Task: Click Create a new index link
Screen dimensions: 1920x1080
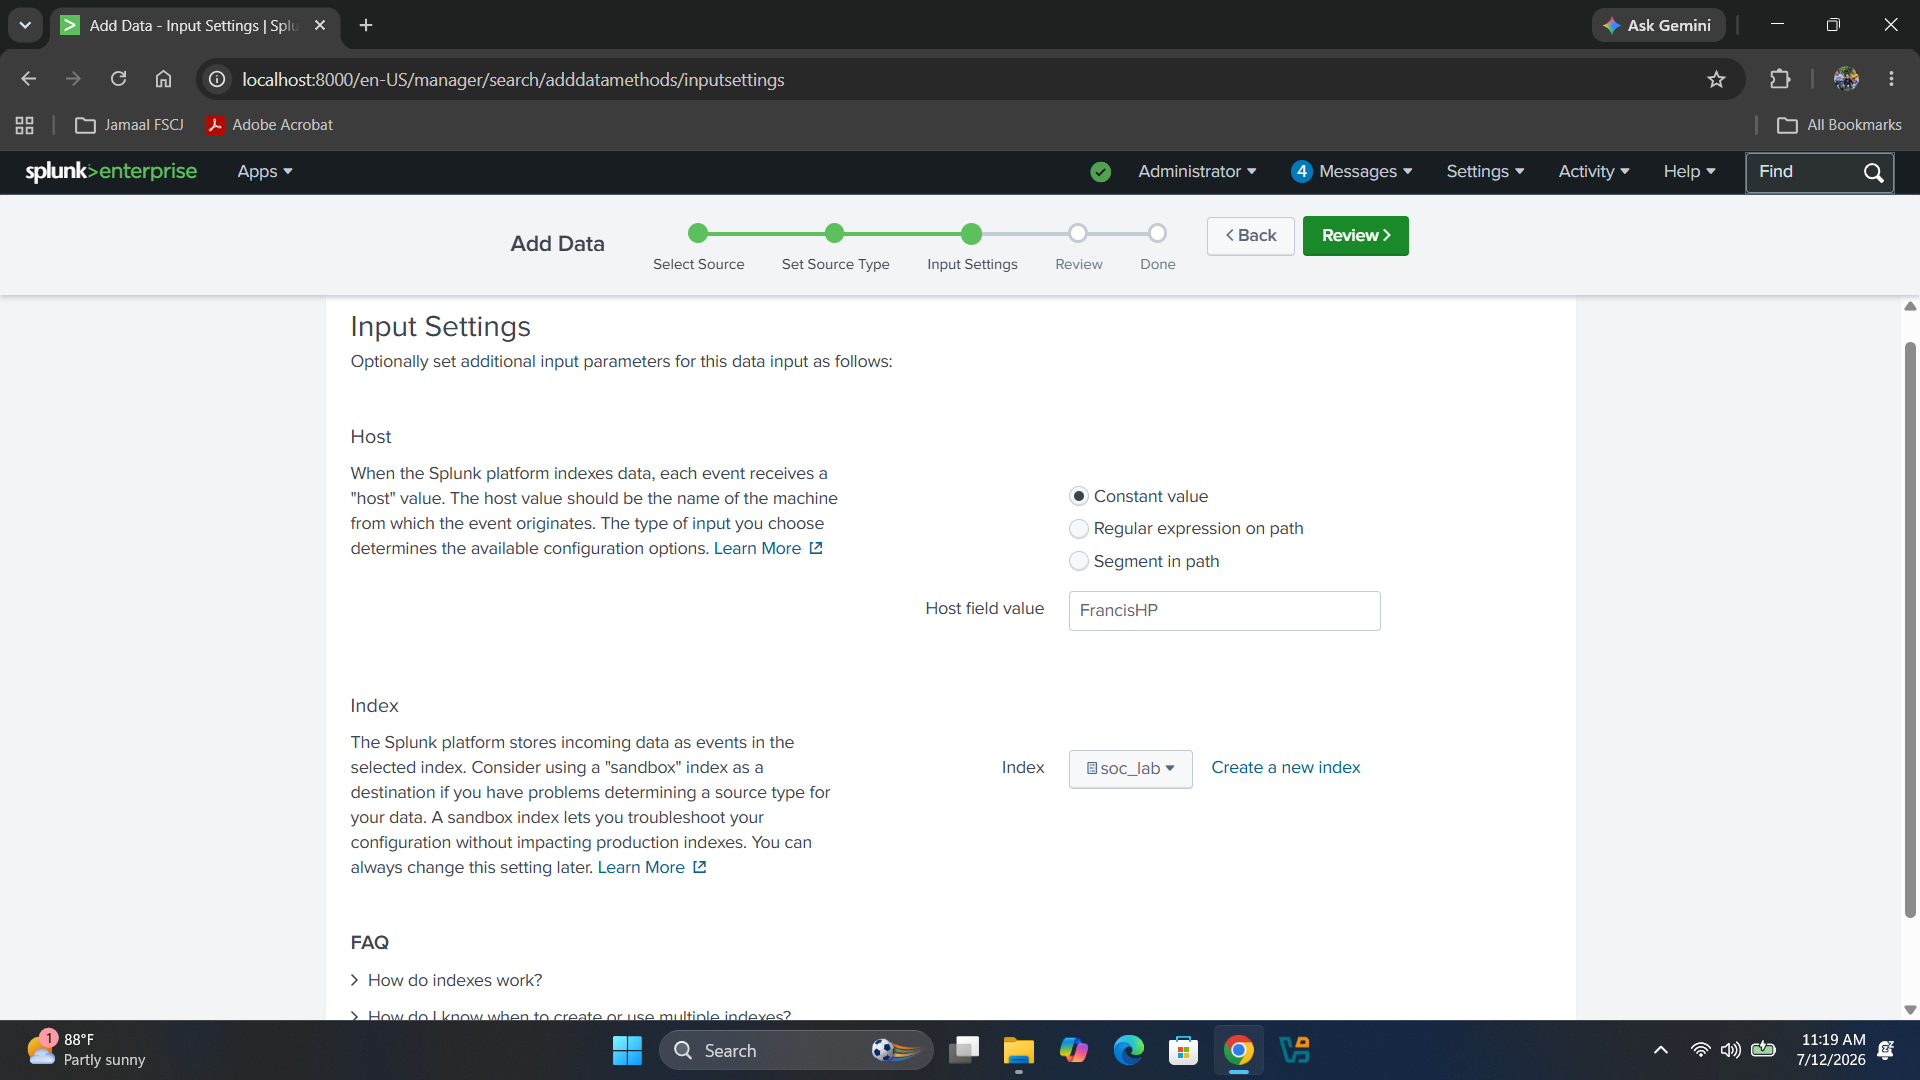Action: coord(1286,767)
